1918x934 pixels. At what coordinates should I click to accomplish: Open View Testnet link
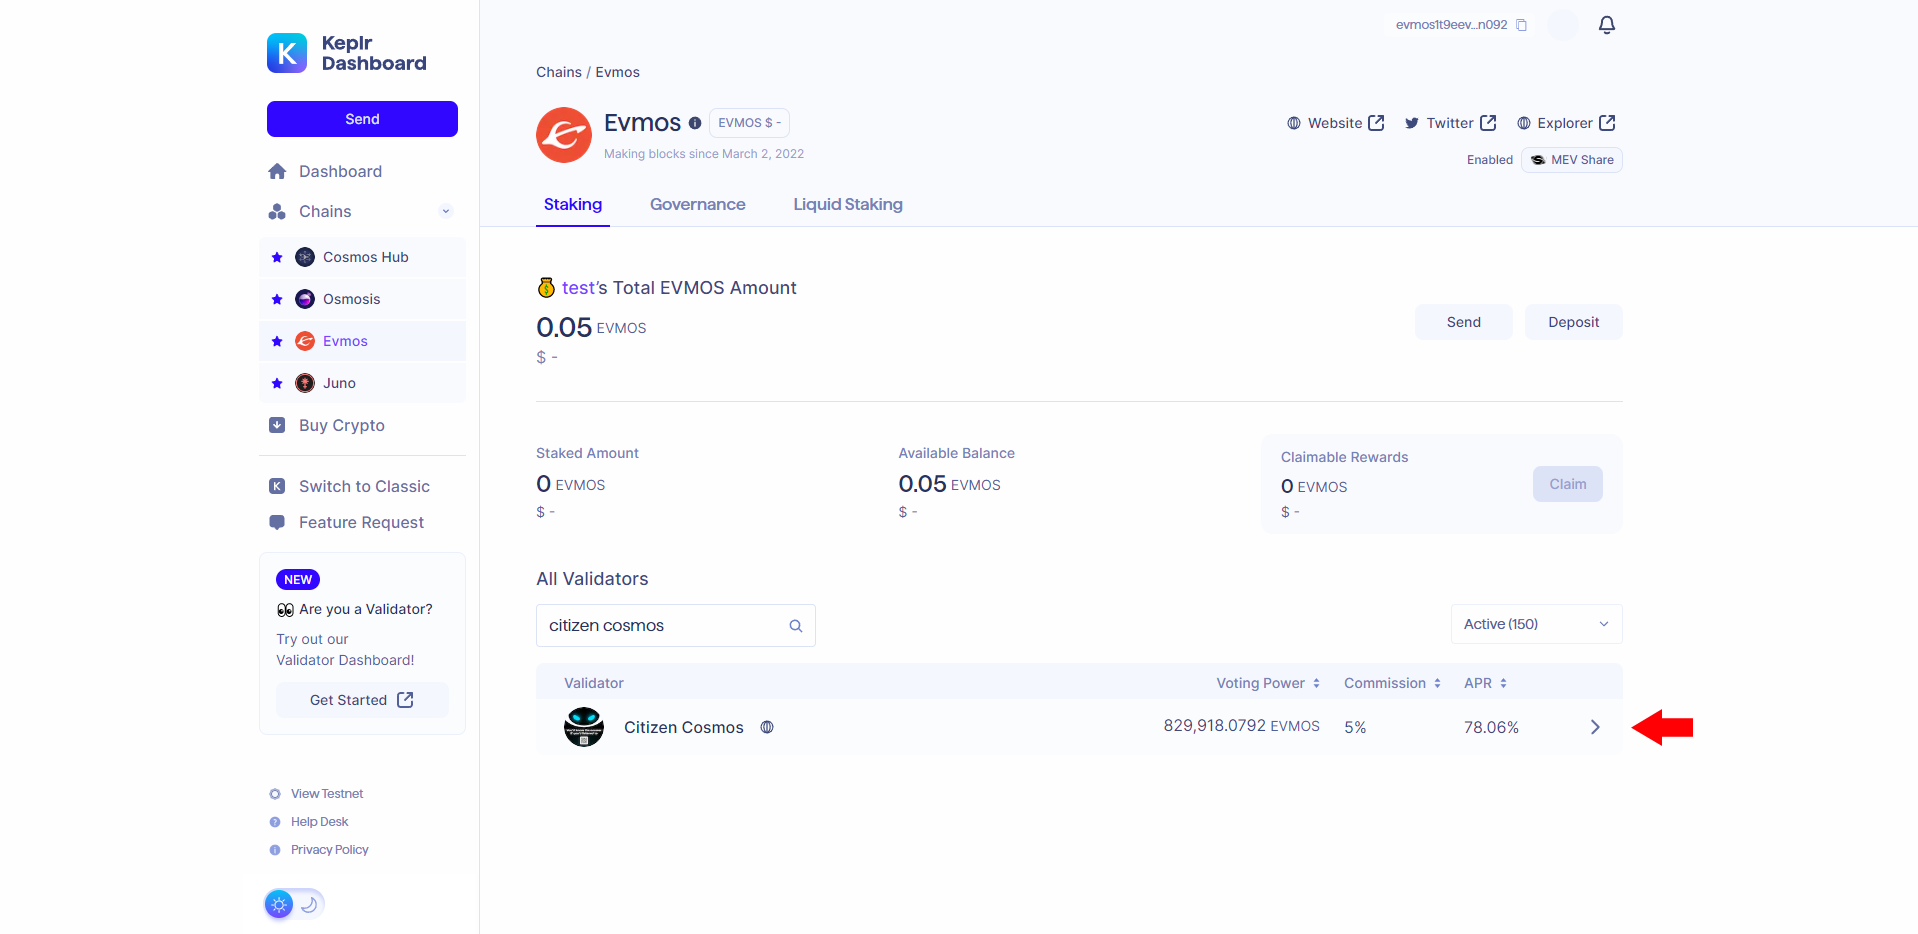pyautogui.click(x=327, y=794)
